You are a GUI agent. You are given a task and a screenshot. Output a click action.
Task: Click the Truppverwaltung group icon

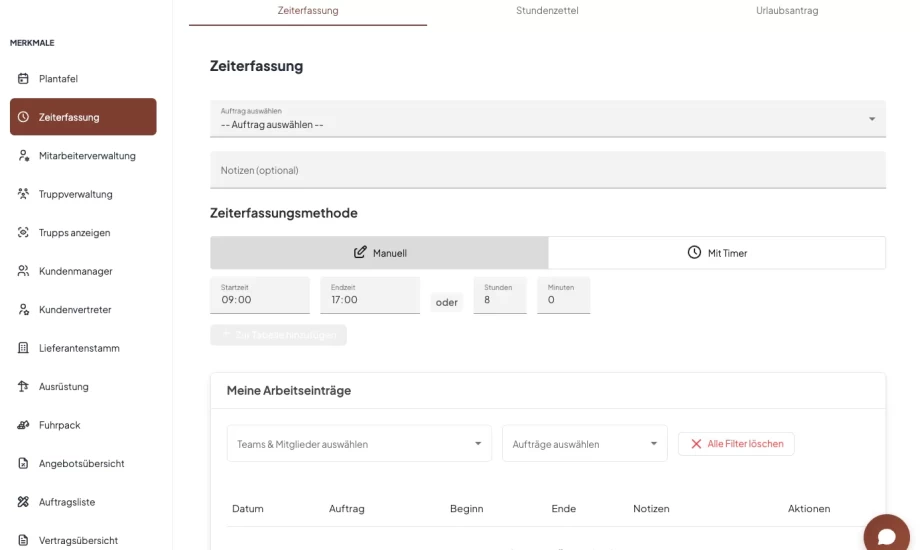(23, 194)
